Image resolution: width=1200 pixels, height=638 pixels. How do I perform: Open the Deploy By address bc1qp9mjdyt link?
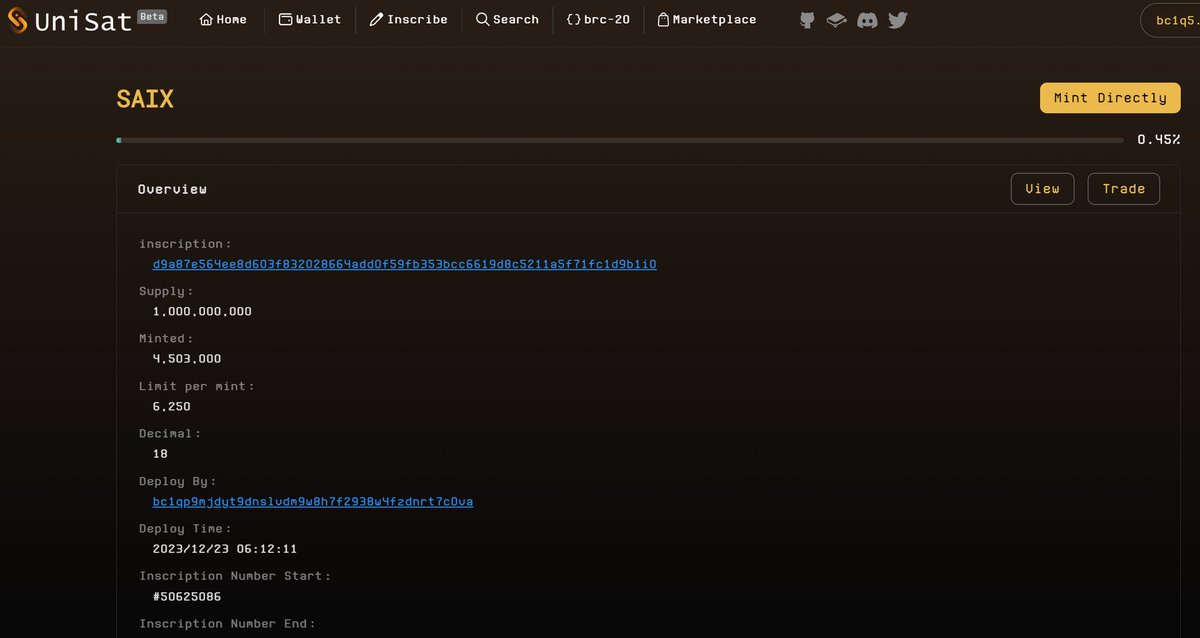click(313, 501)
